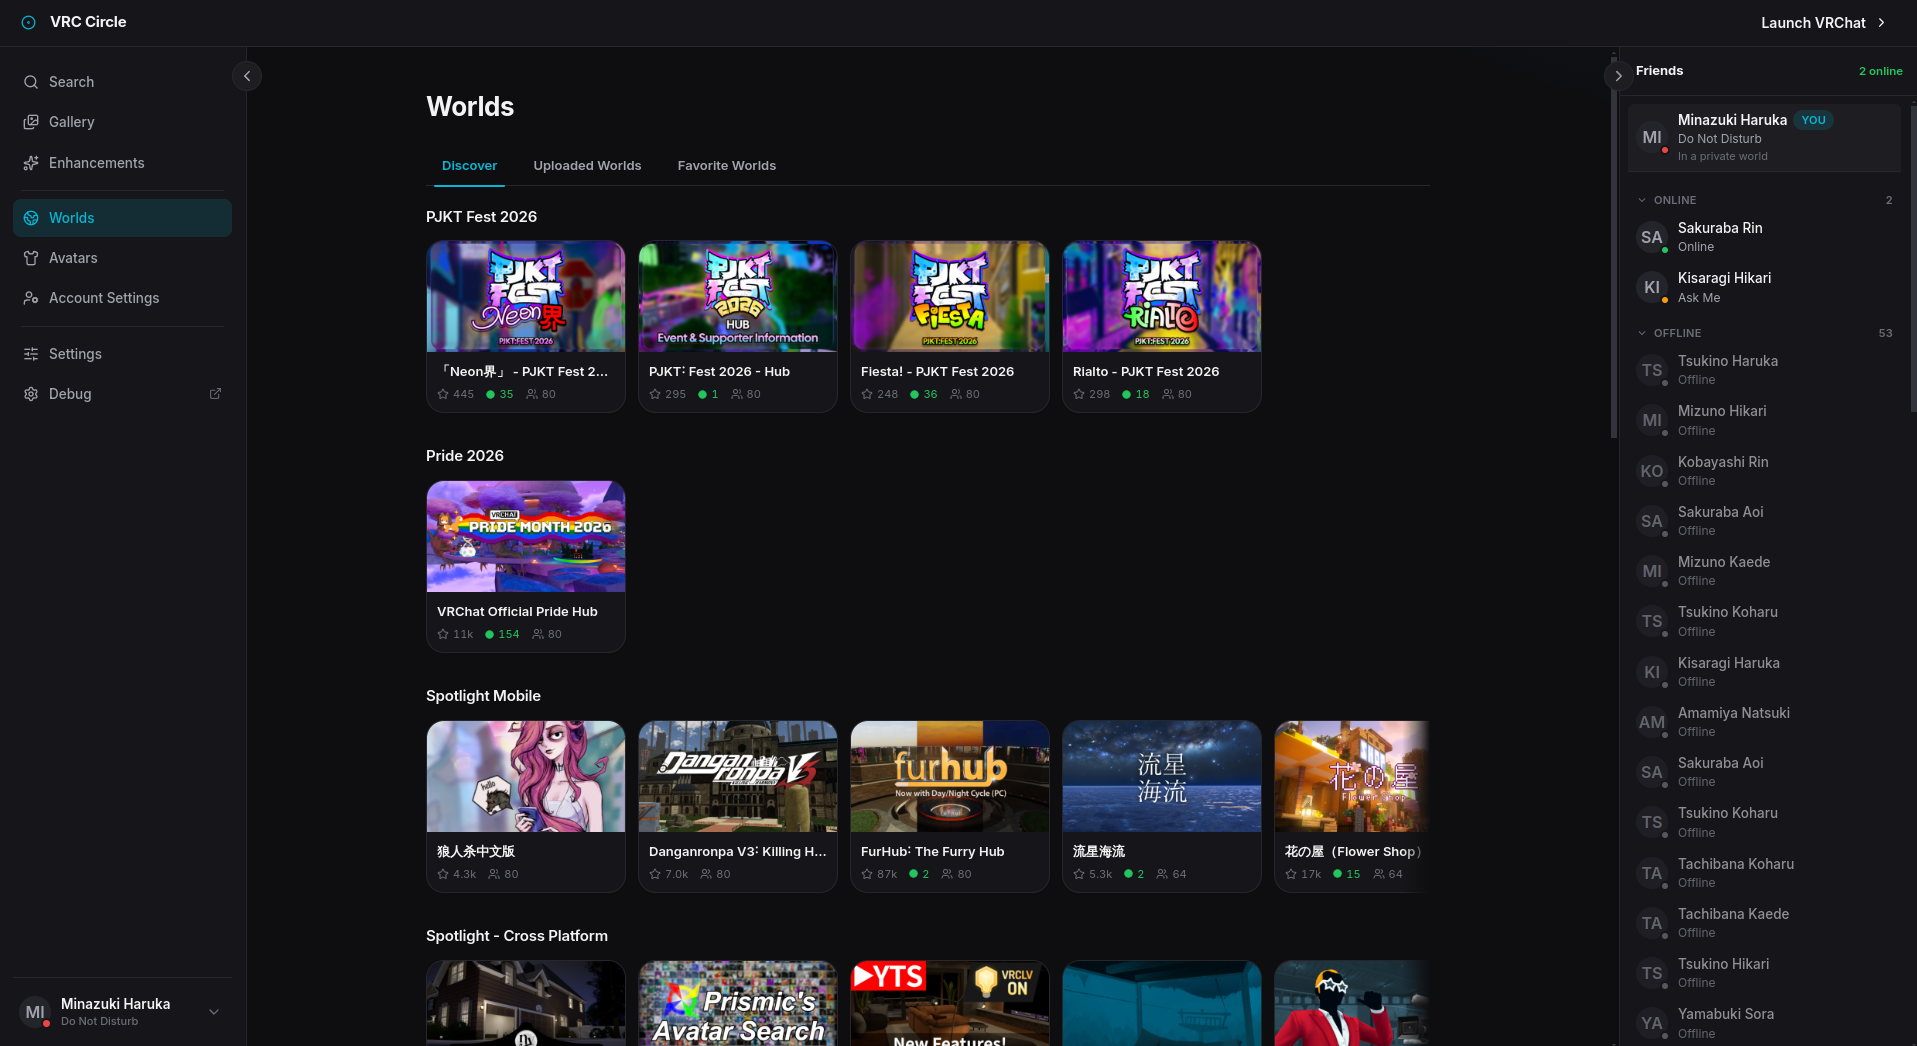Switch to the Favorite Worlds tab

click(x=726, y=166)
